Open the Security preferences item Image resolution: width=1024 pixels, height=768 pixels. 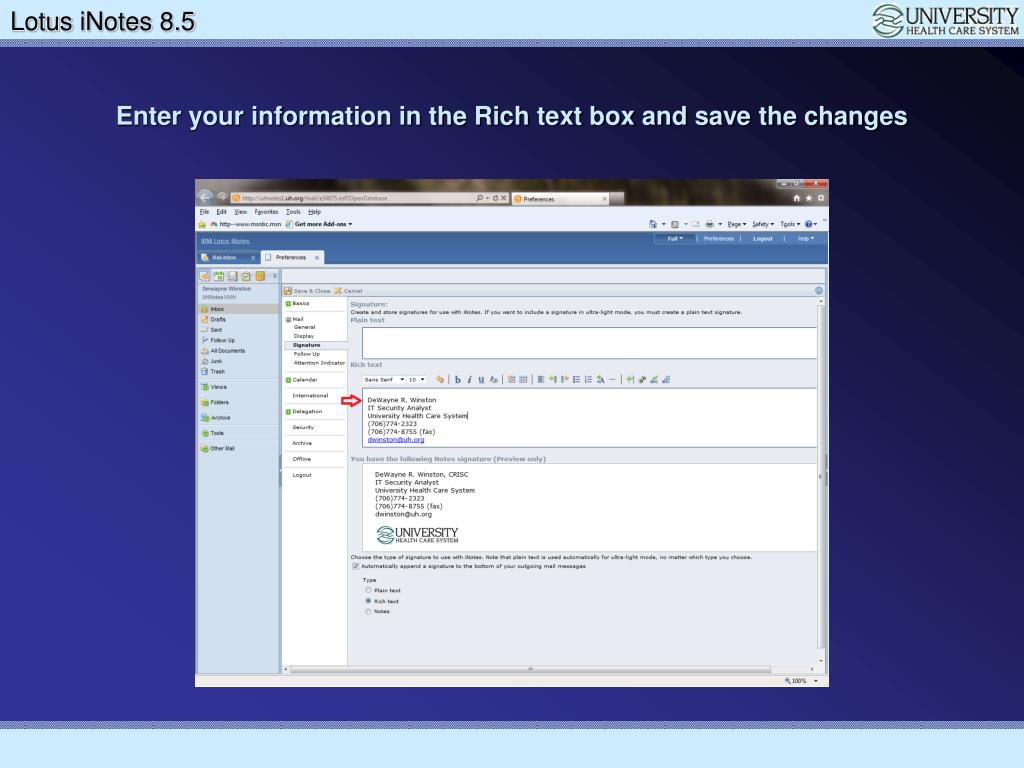pos(303,428)
